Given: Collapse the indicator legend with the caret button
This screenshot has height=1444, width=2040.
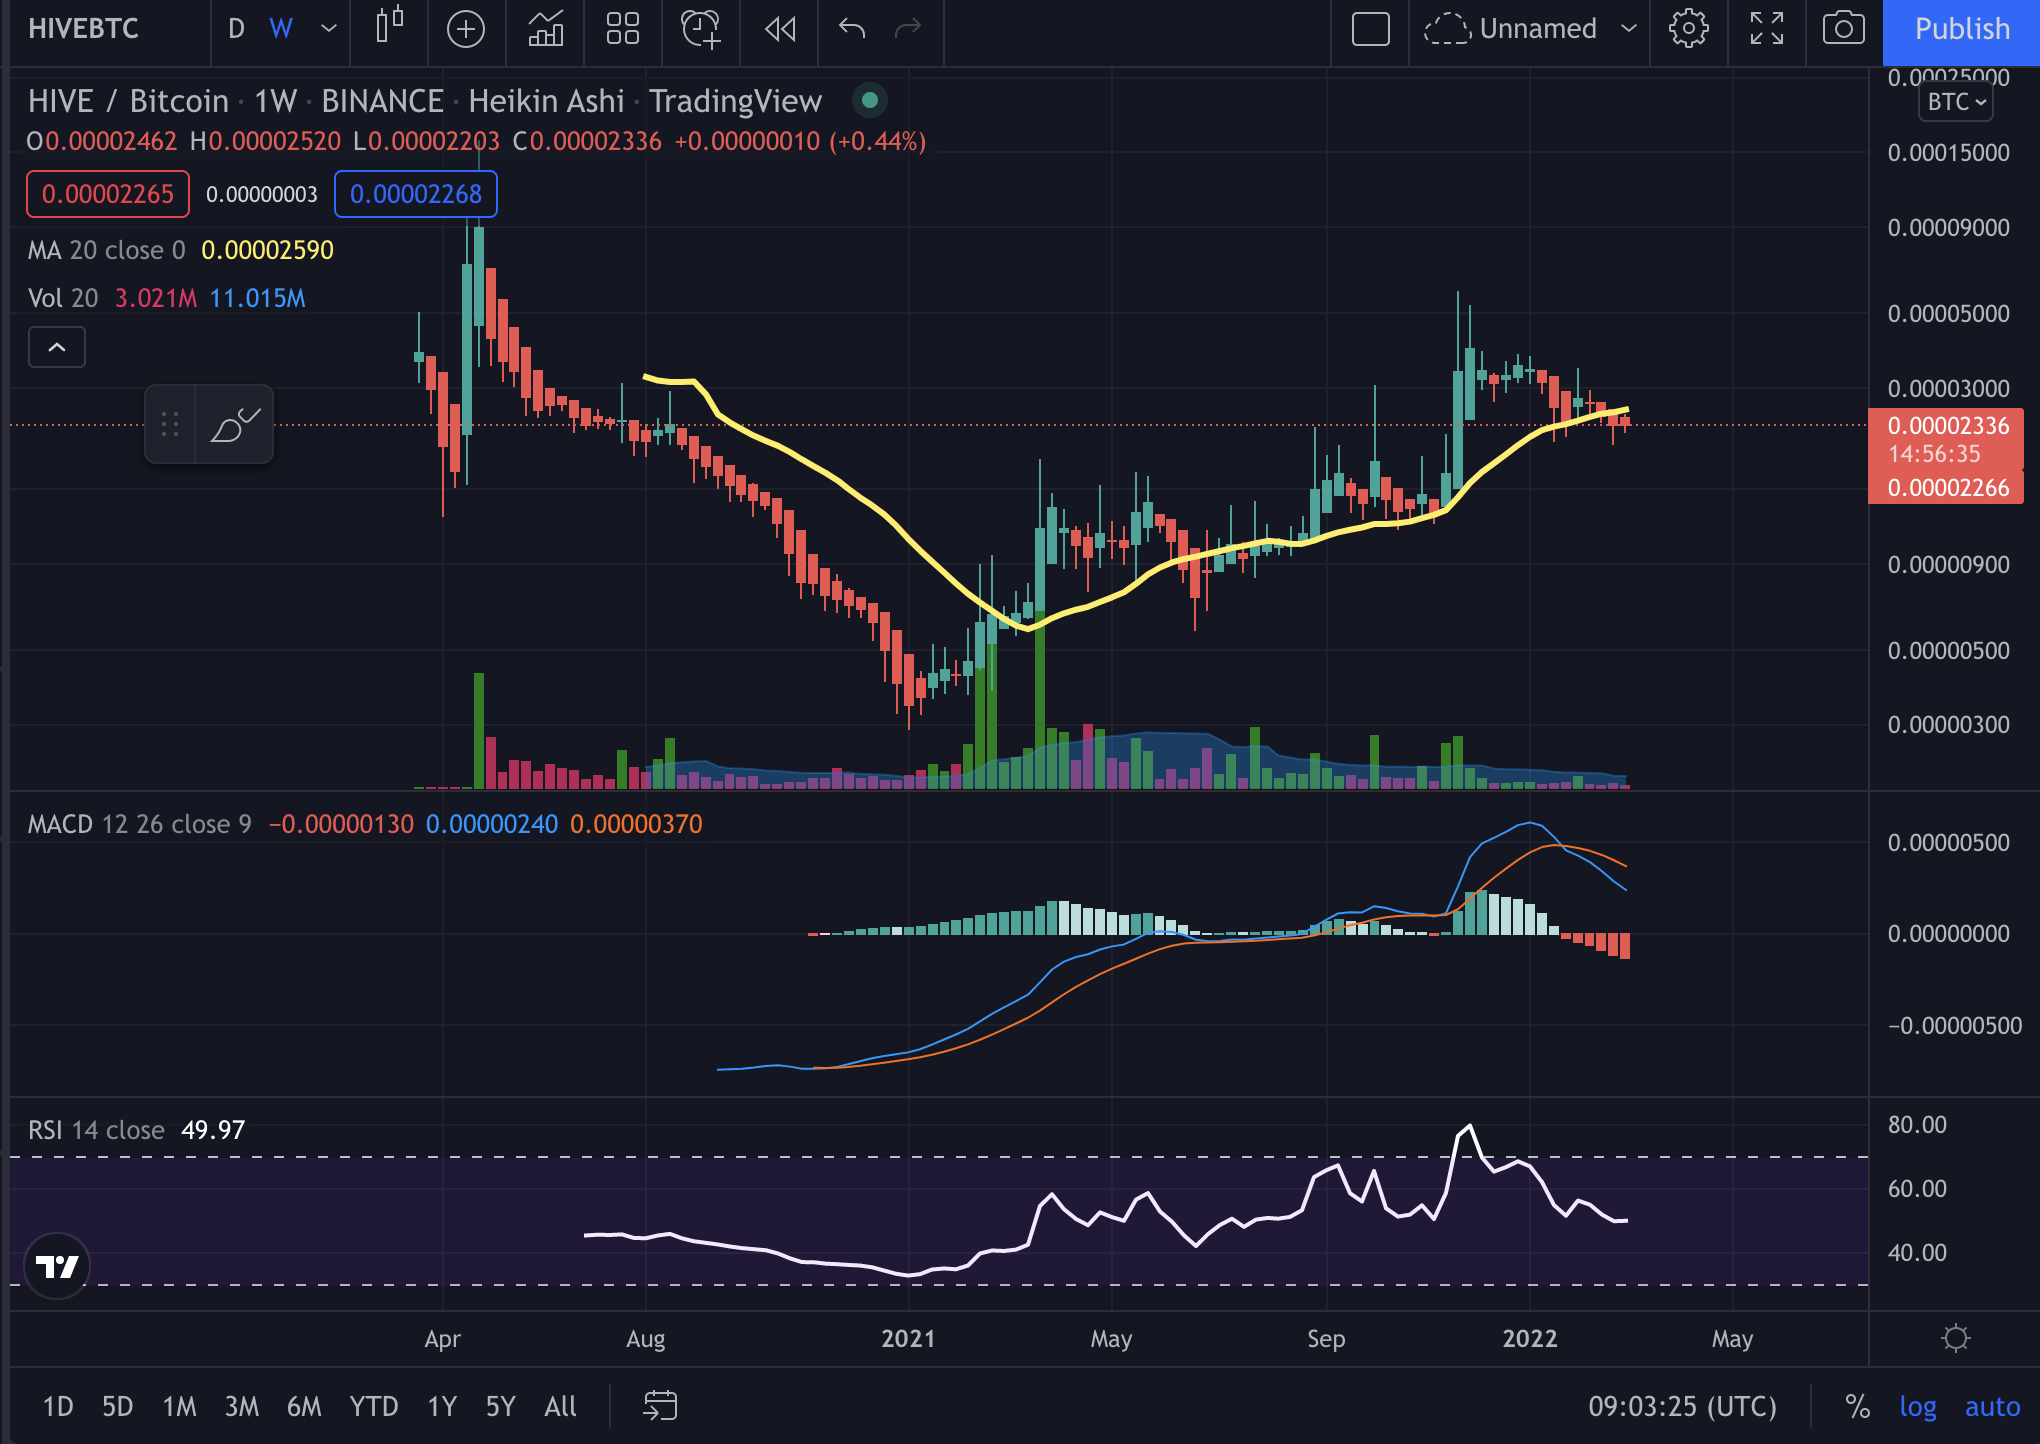Looking at the screenshot, I should (57, 347).
